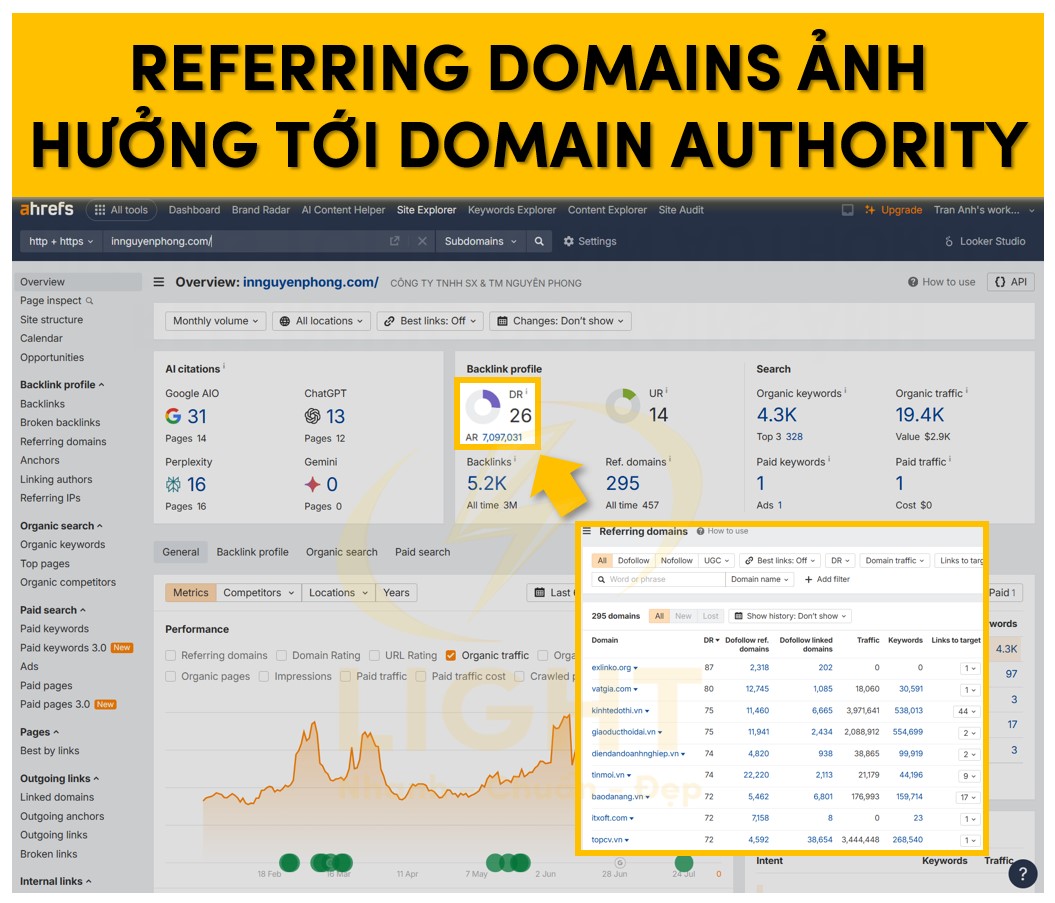
Task: Enable the Impressions checkbox
Action: point(264,676)
